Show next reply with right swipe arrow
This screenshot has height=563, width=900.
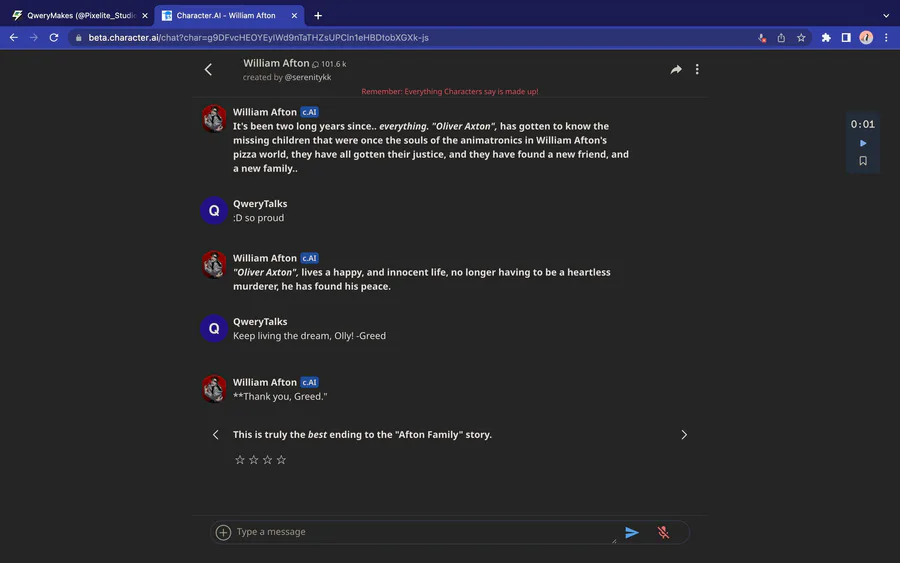pyautogui.click(x=684, y=435)
